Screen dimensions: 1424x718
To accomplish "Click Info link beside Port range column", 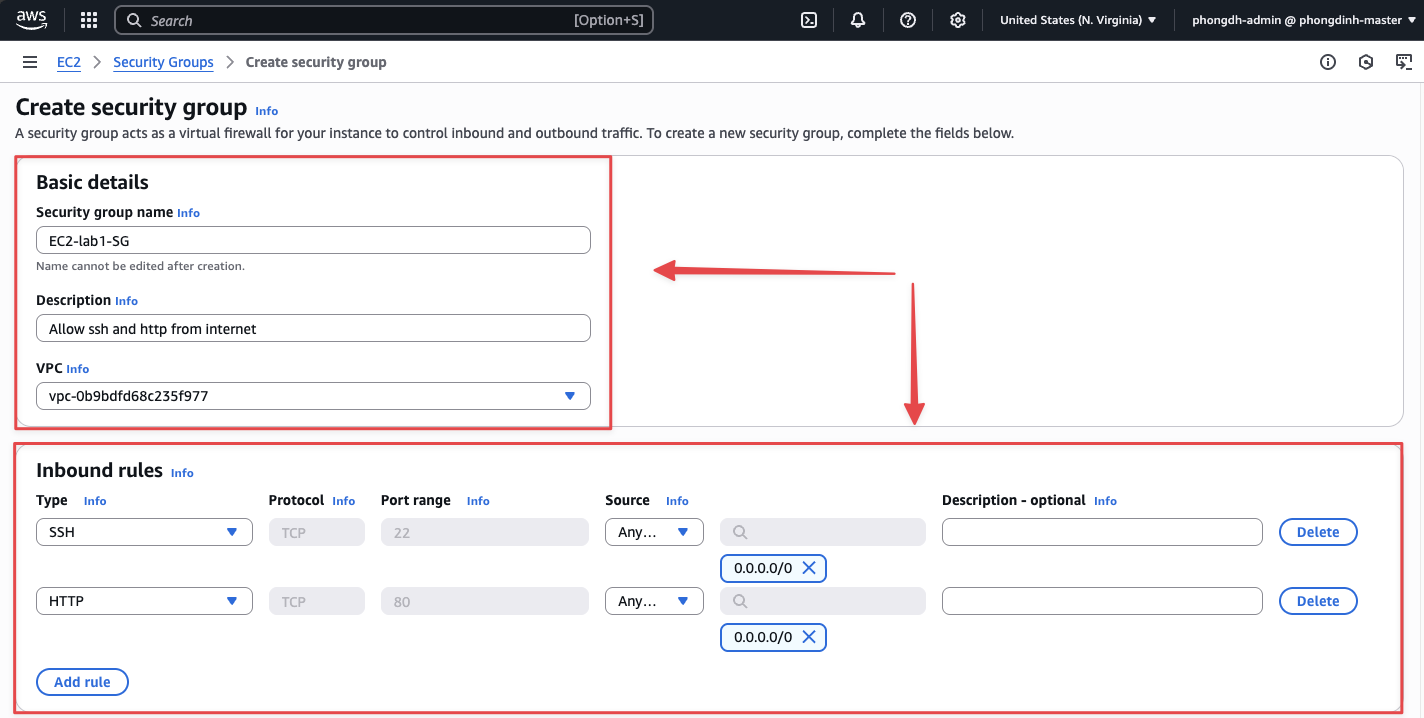I will coord(478,501).
